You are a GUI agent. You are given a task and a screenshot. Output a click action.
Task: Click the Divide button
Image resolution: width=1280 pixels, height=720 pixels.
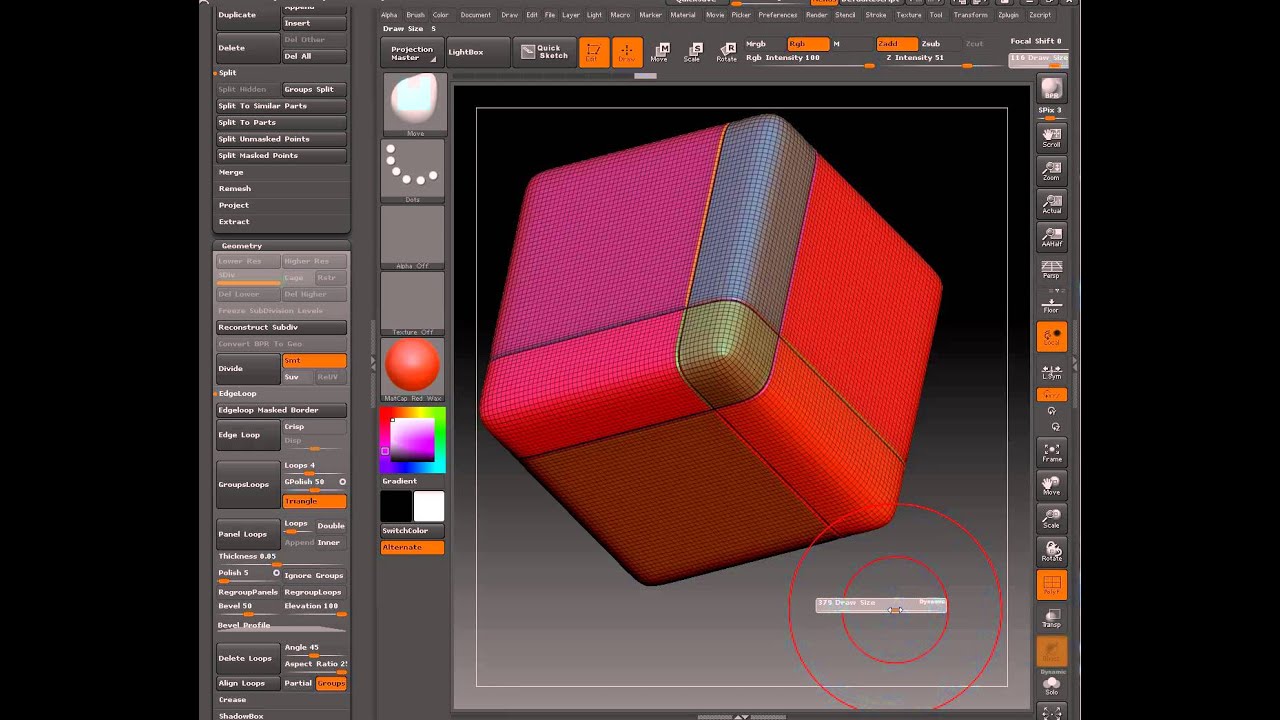pyautogui.click(x=248, y=368)
